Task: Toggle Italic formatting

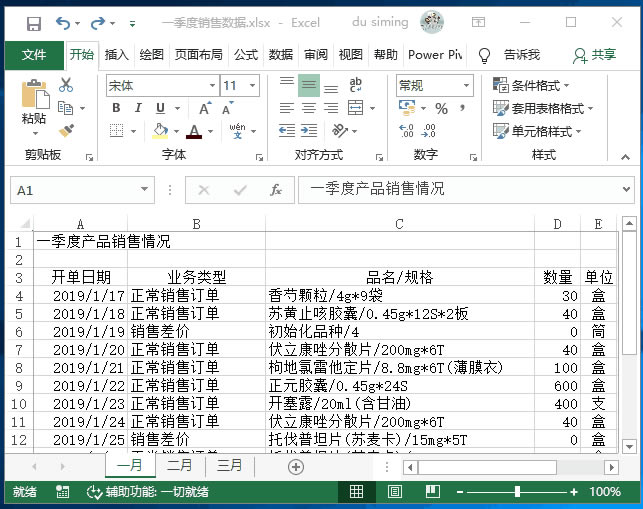Action: tap(138, 108)
